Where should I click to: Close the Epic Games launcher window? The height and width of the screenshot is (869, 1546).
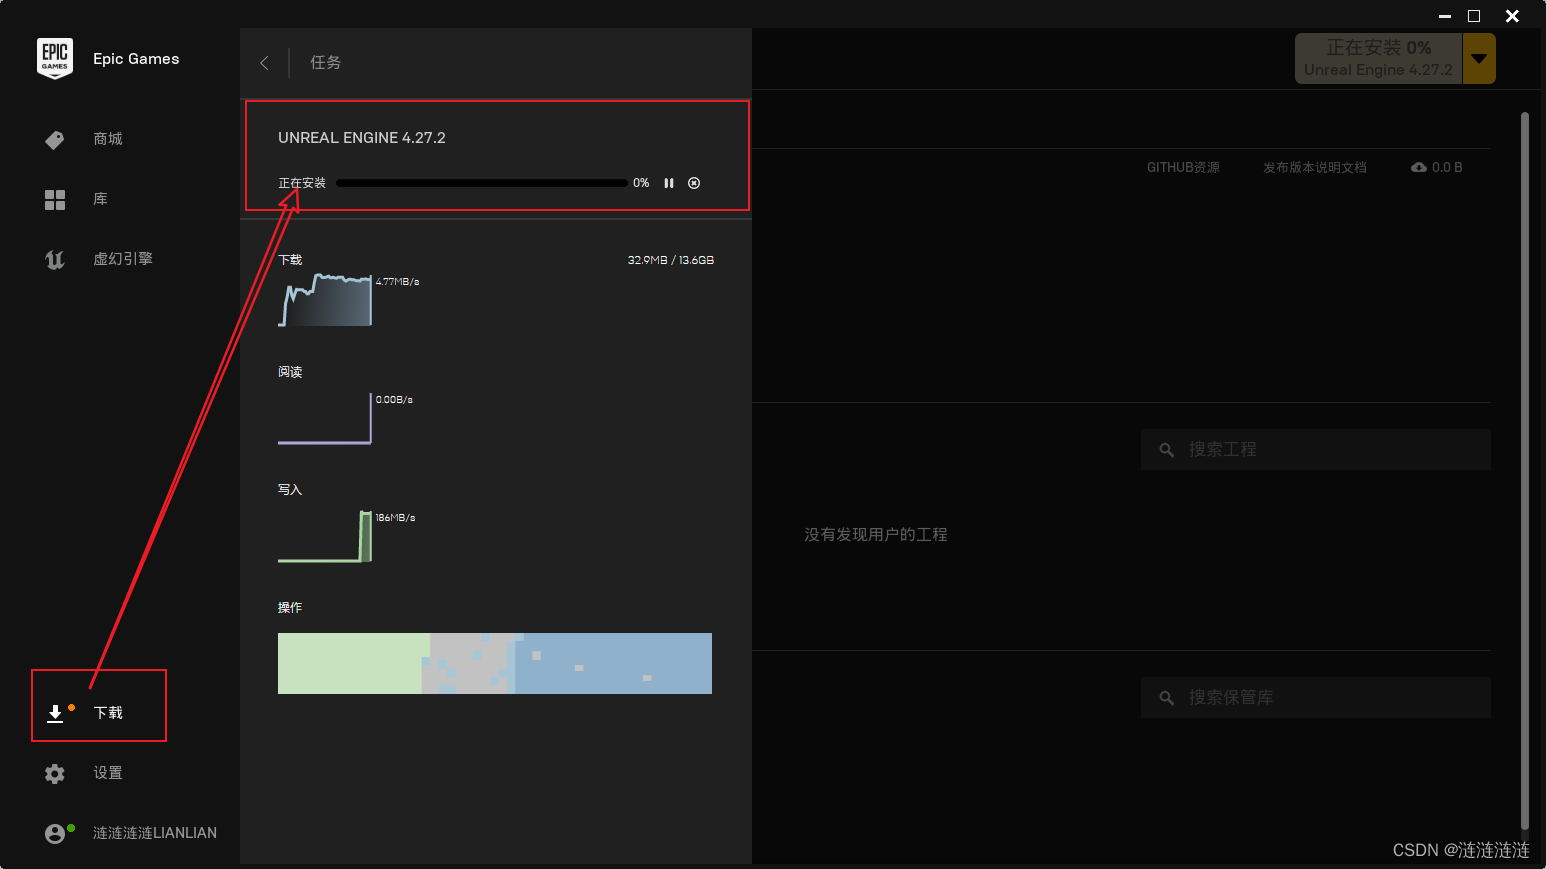1512,16
